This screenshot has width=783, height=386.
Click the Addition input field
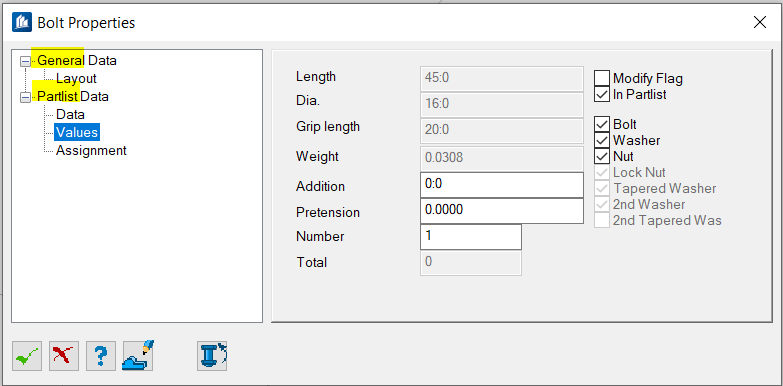click(x=502, y=185)
